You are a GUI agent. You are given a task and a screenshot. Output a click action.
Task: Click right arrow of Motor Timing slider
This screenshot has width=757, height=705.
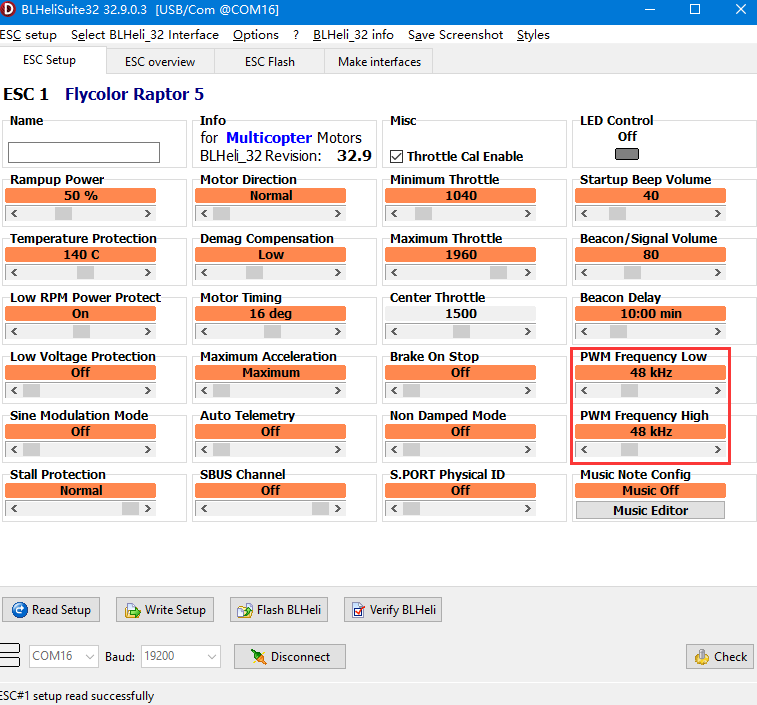[338, 331]
